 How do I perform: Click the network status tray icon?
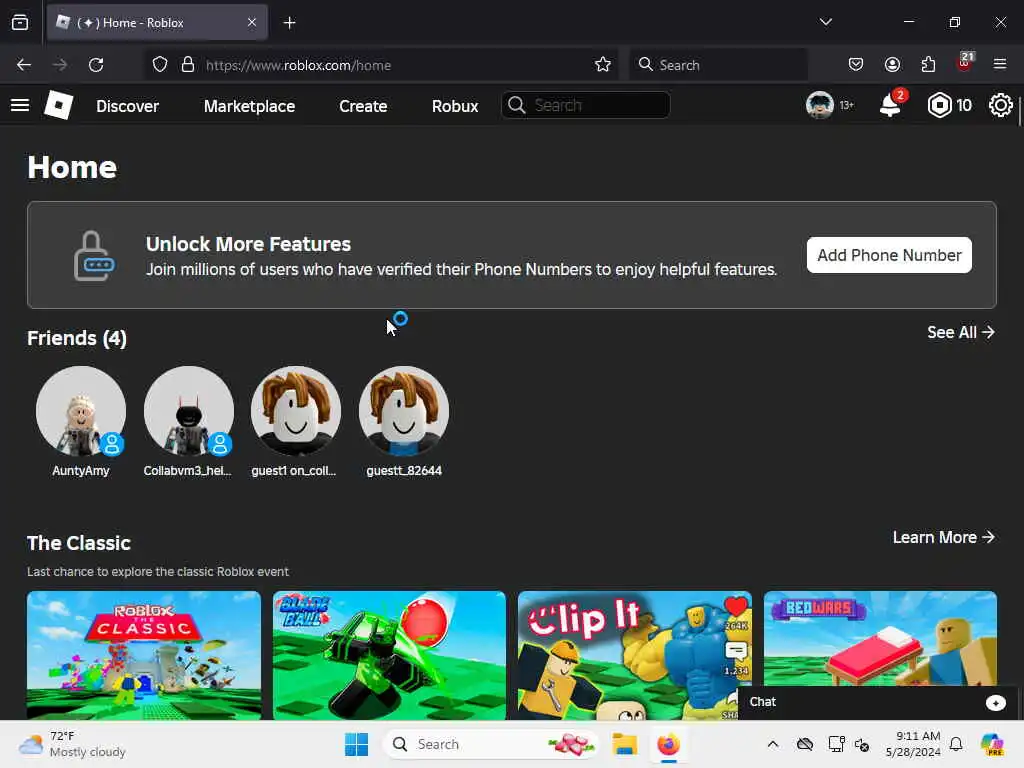coord(836,744)
